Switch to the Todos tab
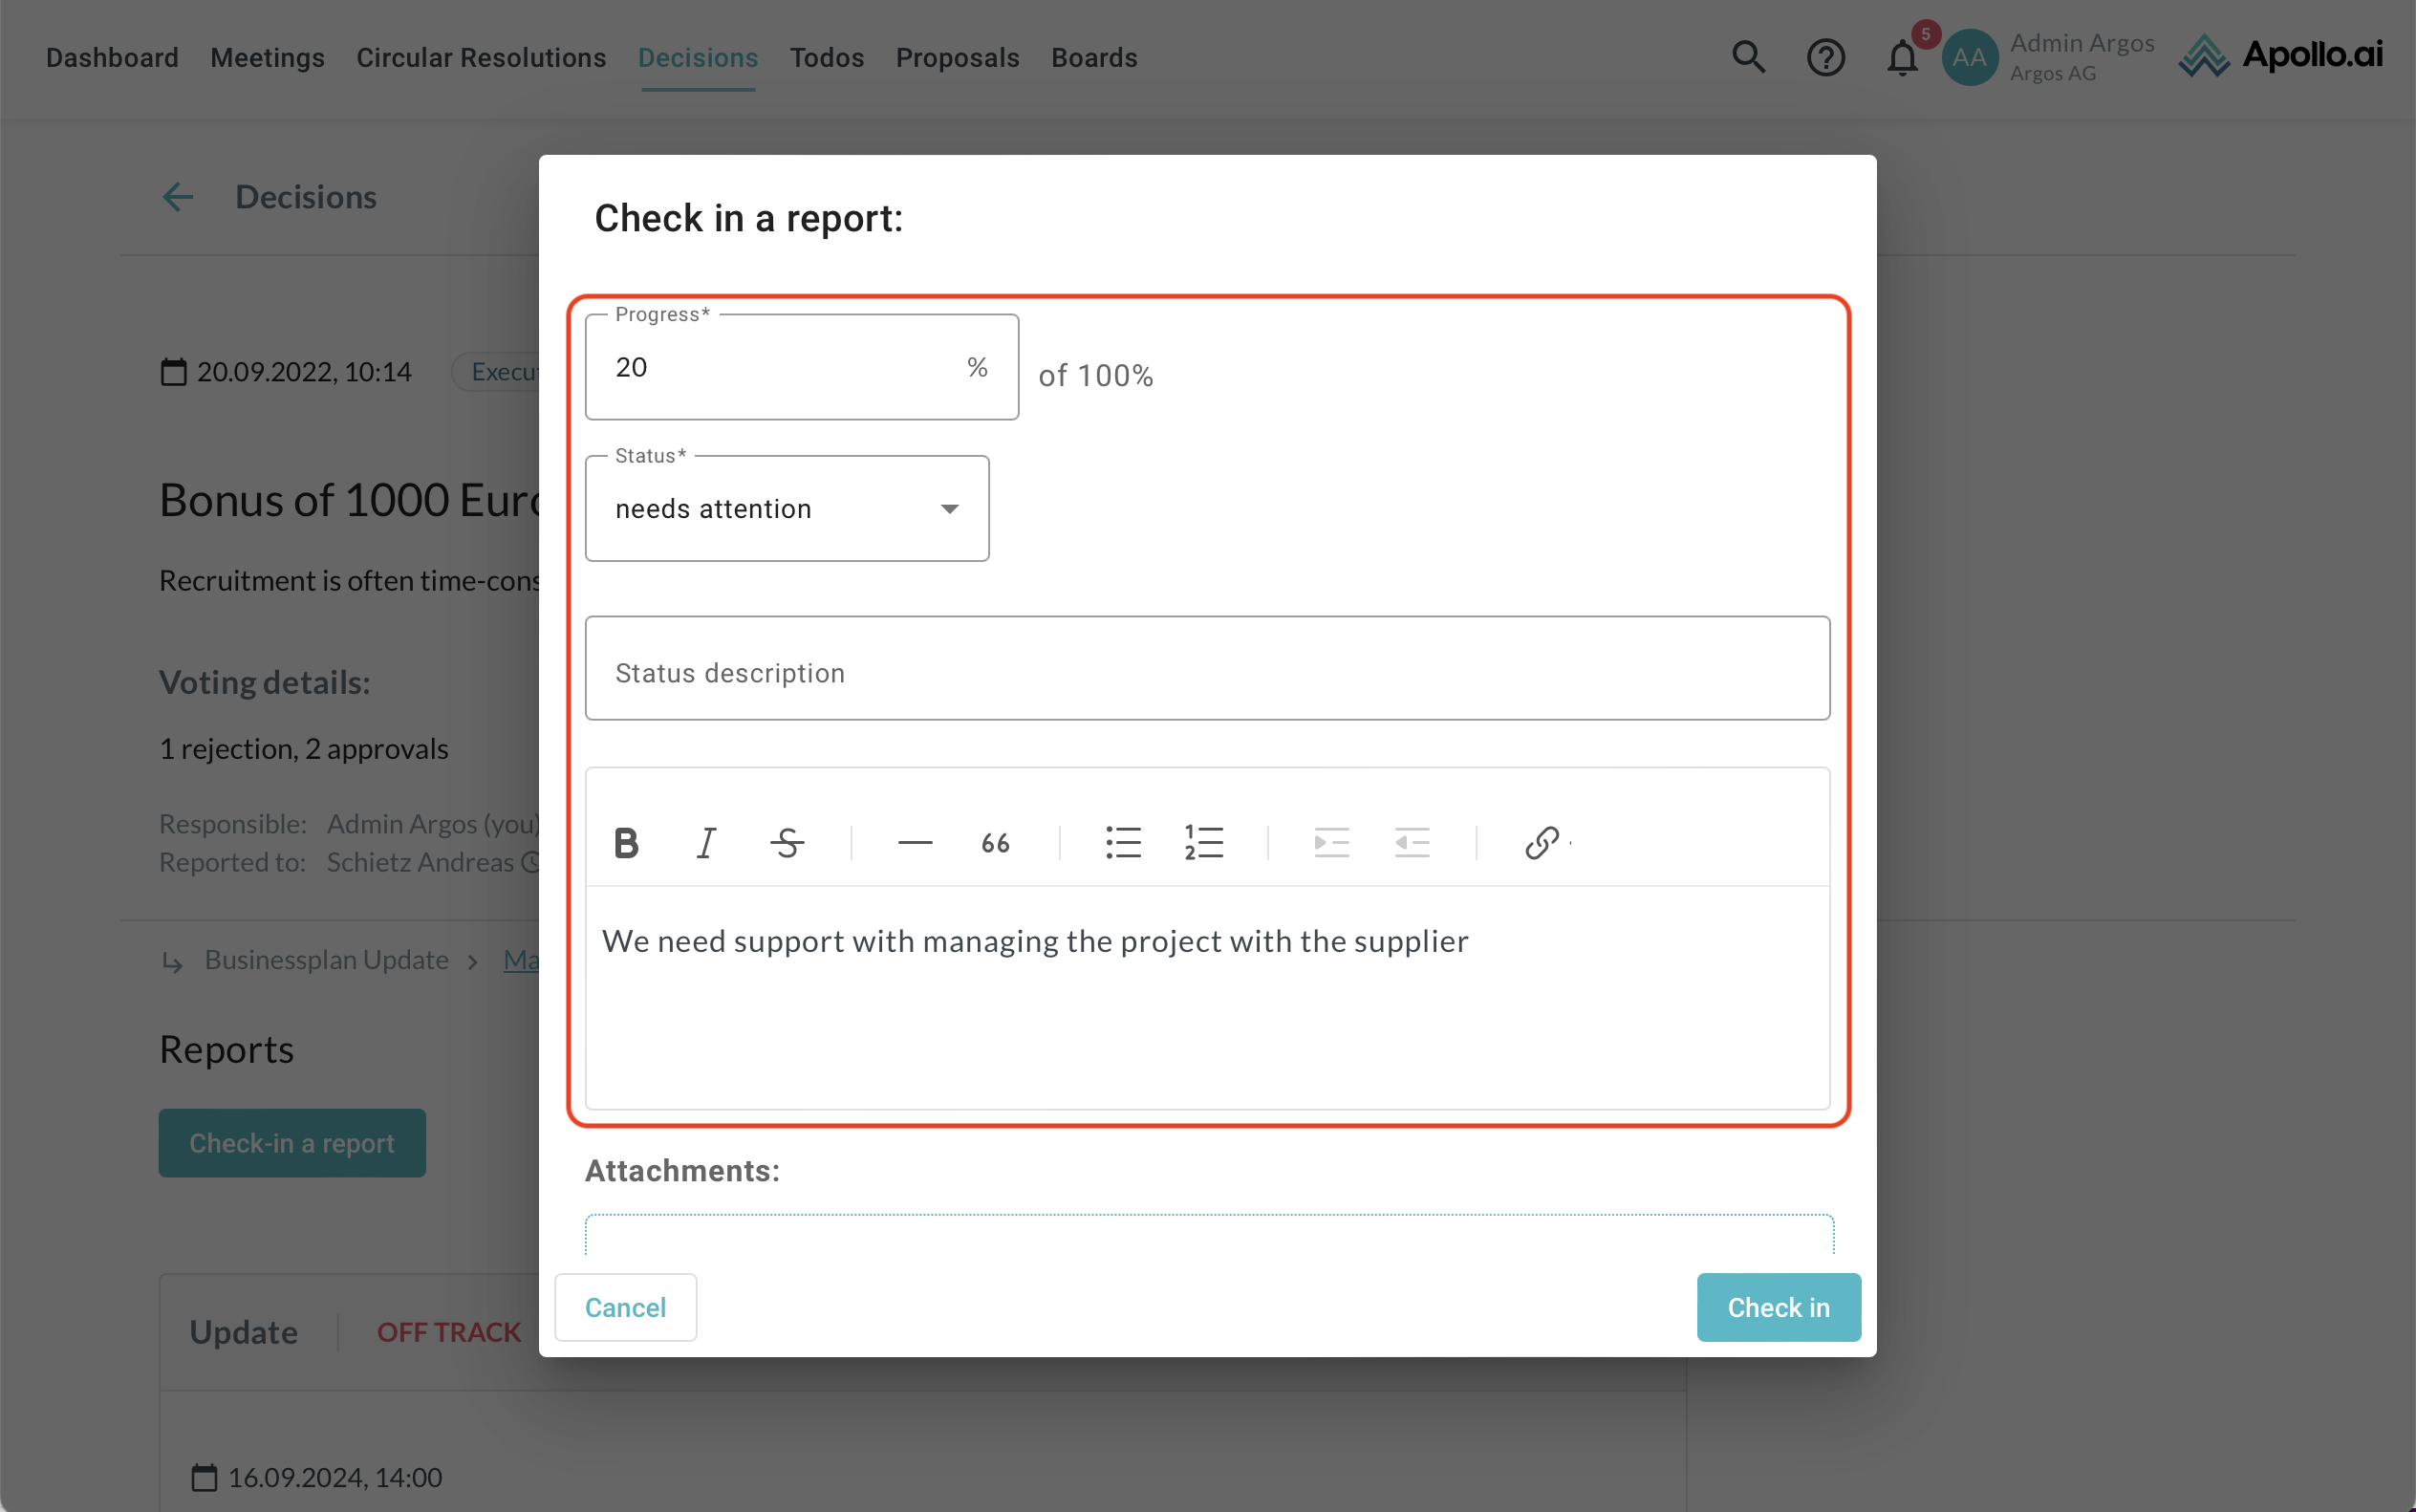 [826, 58]
